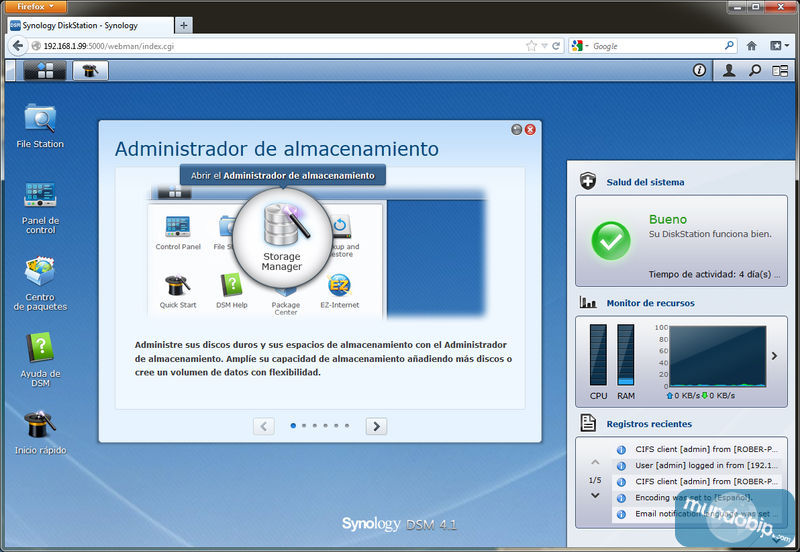
Task: Click the network traffic graph
Action: (717, 357)
